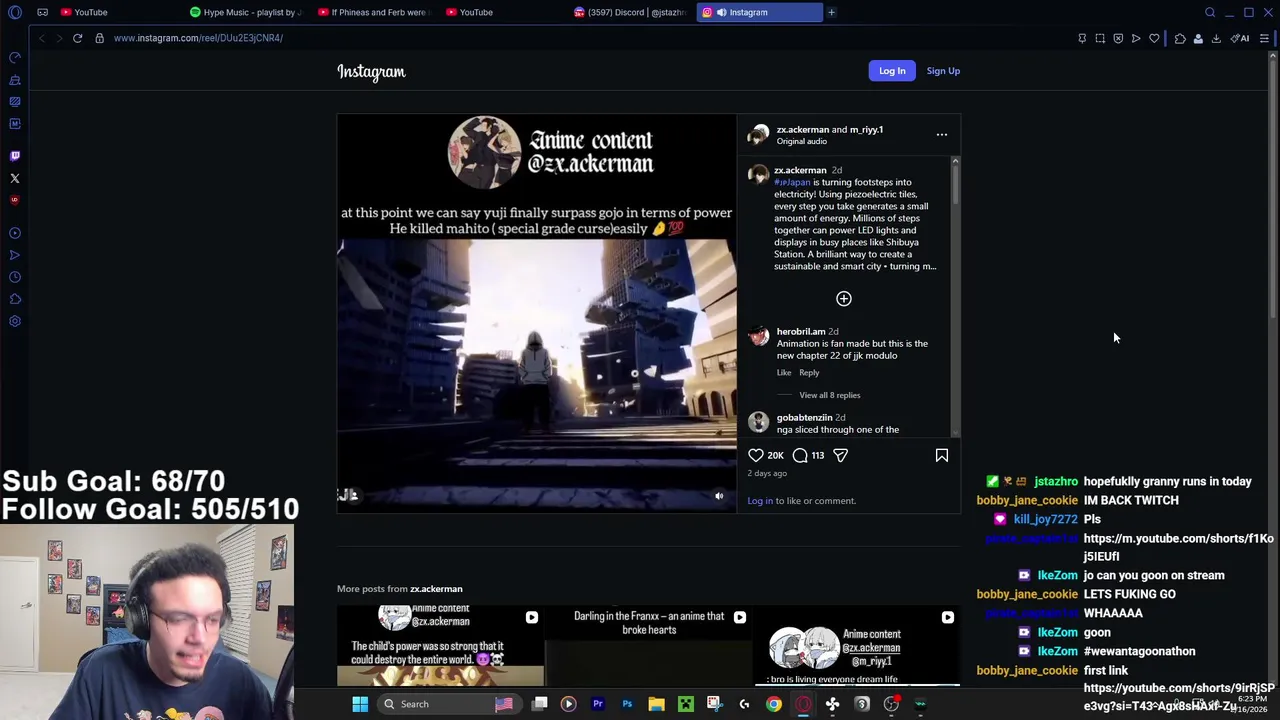
Task: Launch Minecraft from the taskbar
Action: (x=686, y=704)
